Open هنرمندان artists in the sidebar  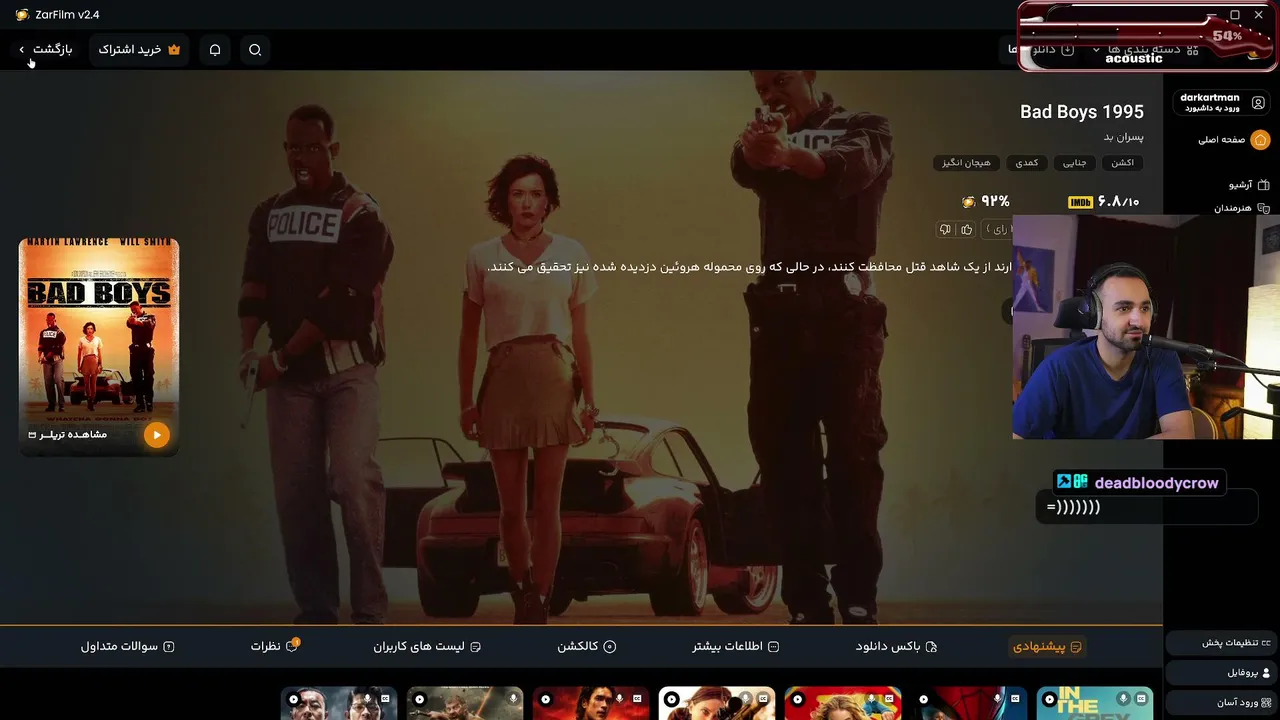1241,208
